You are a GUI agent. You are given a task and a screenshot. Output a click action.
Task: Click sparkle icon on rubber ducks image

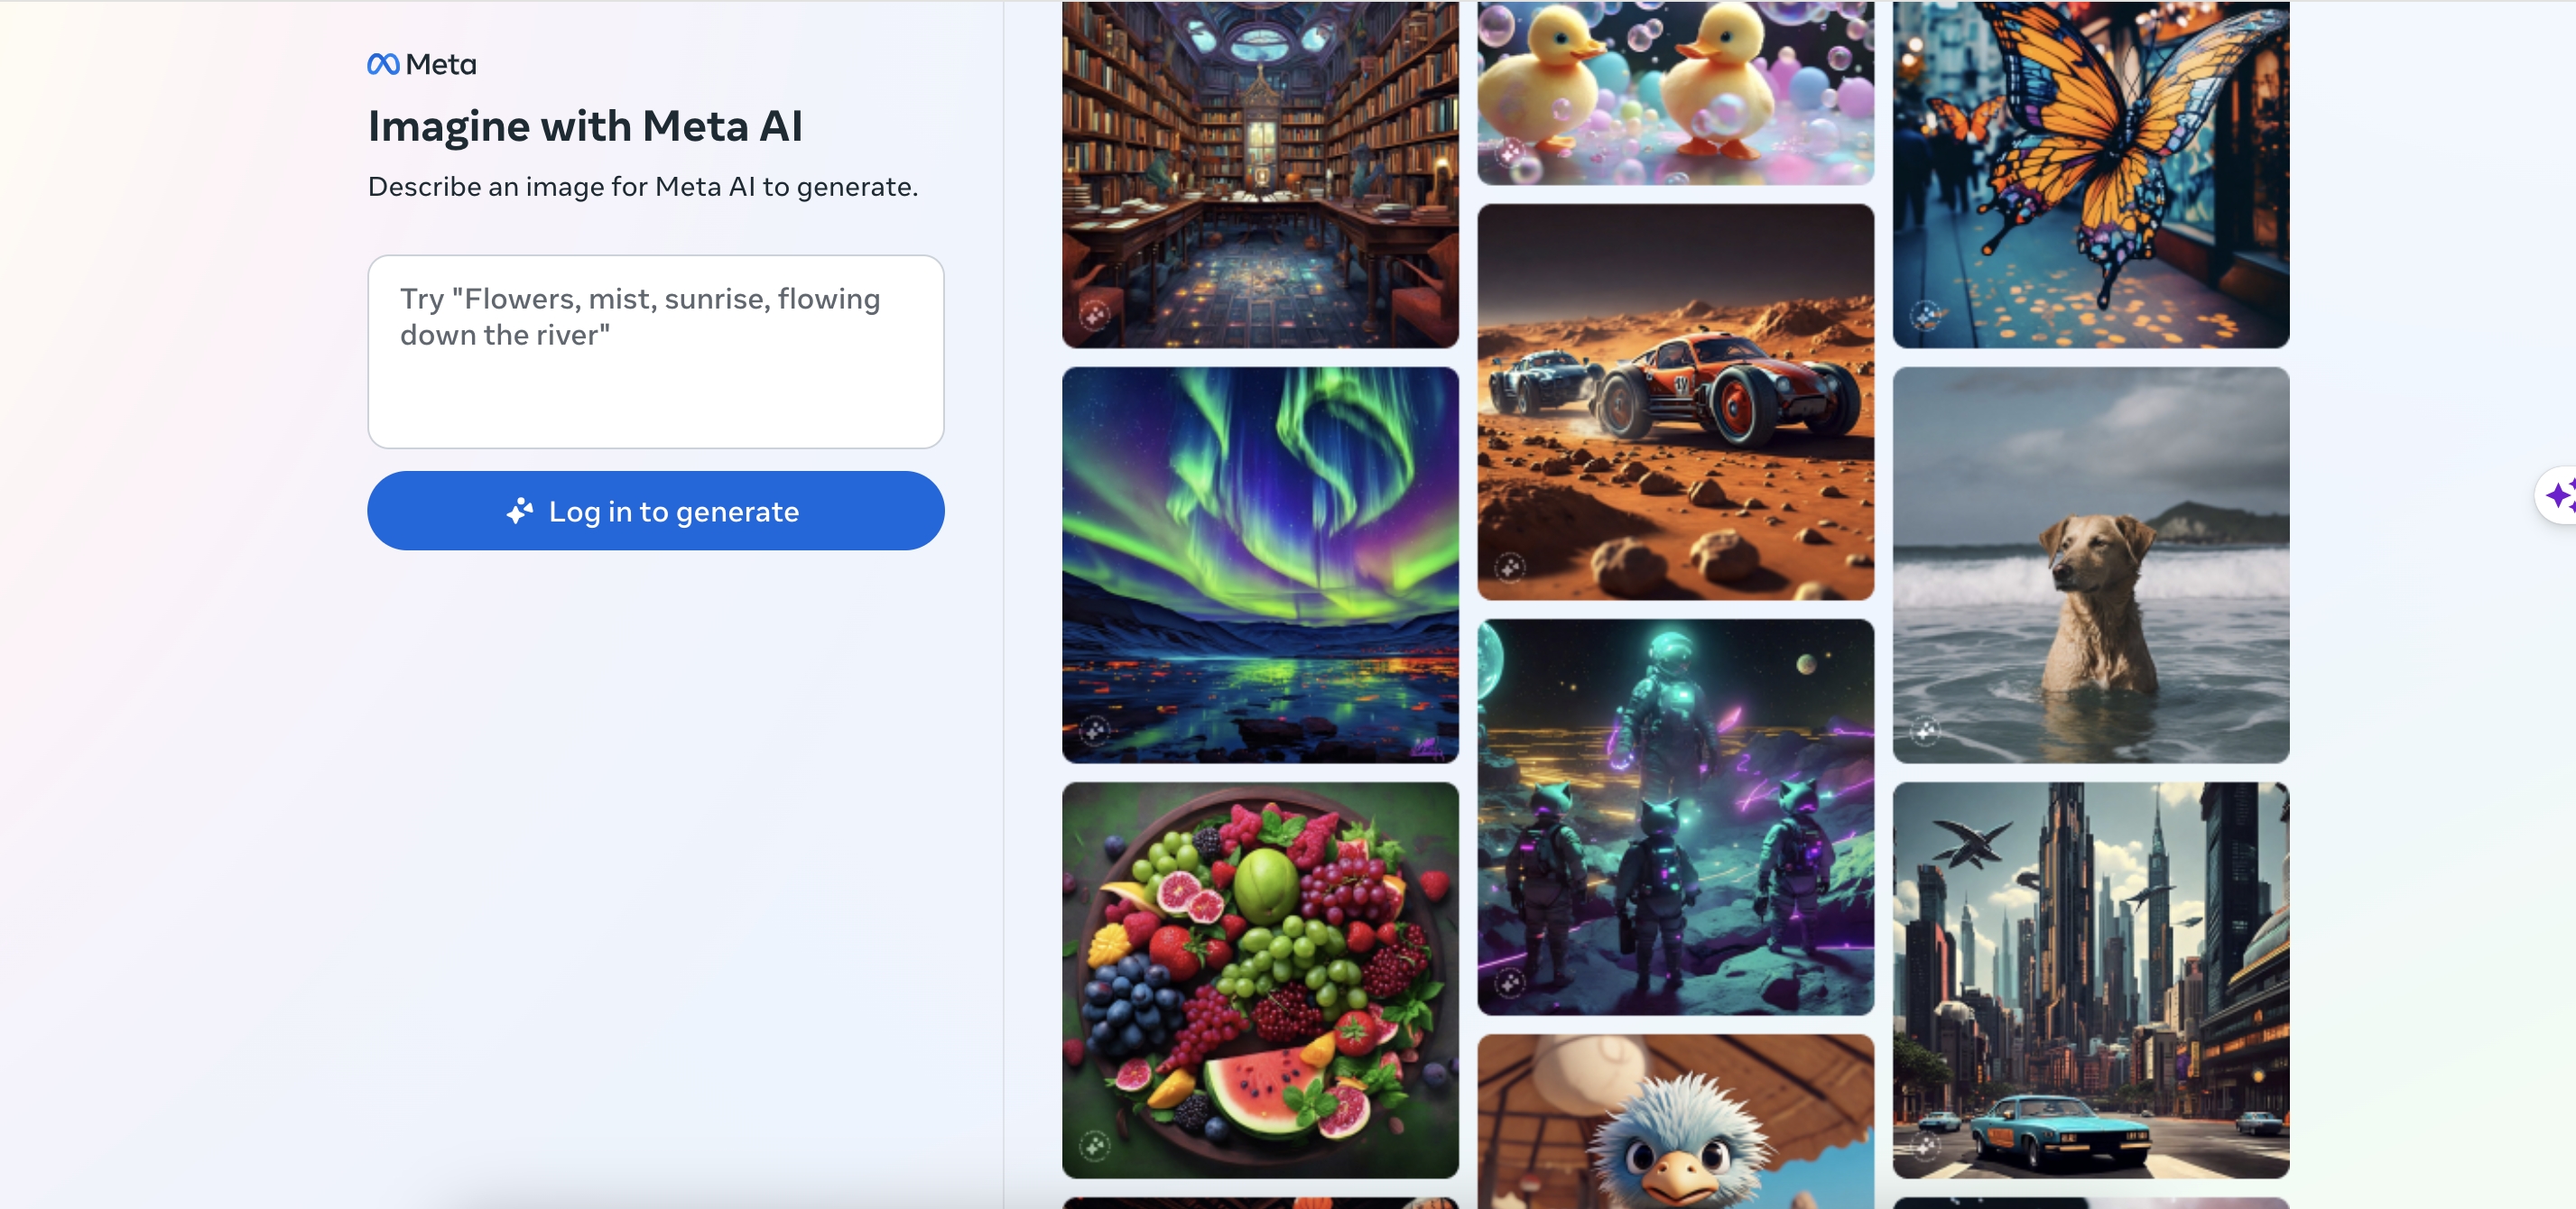tap(1510, 153)
